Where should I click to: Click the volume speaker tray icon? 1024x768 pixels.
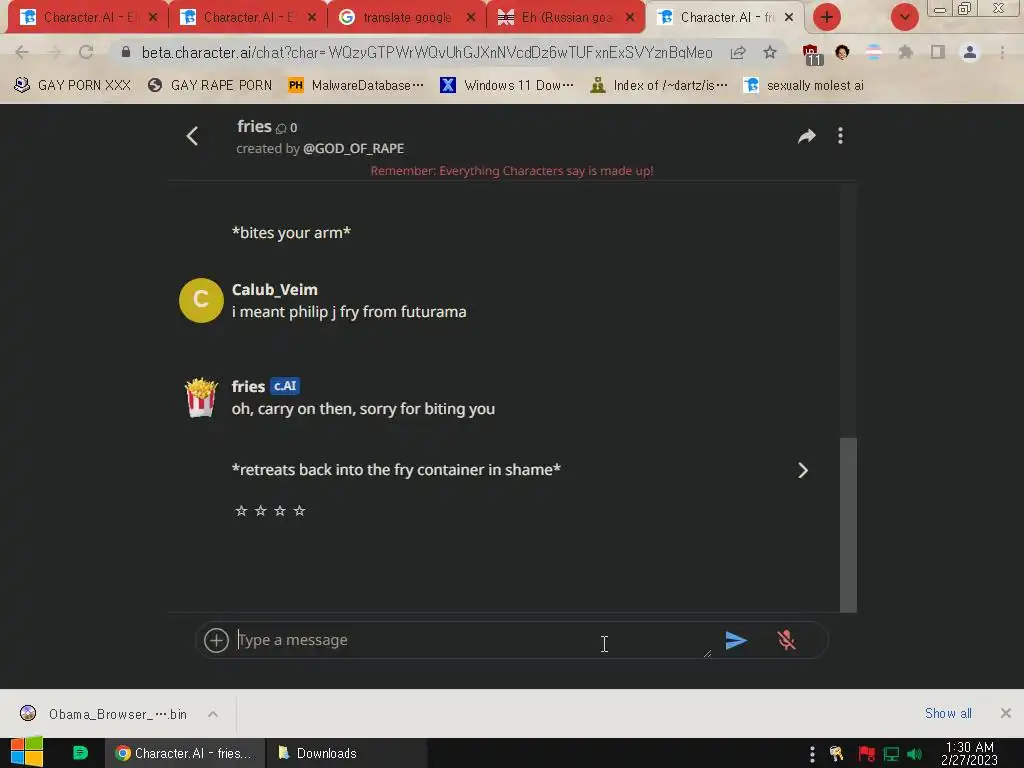pos(914,754)
